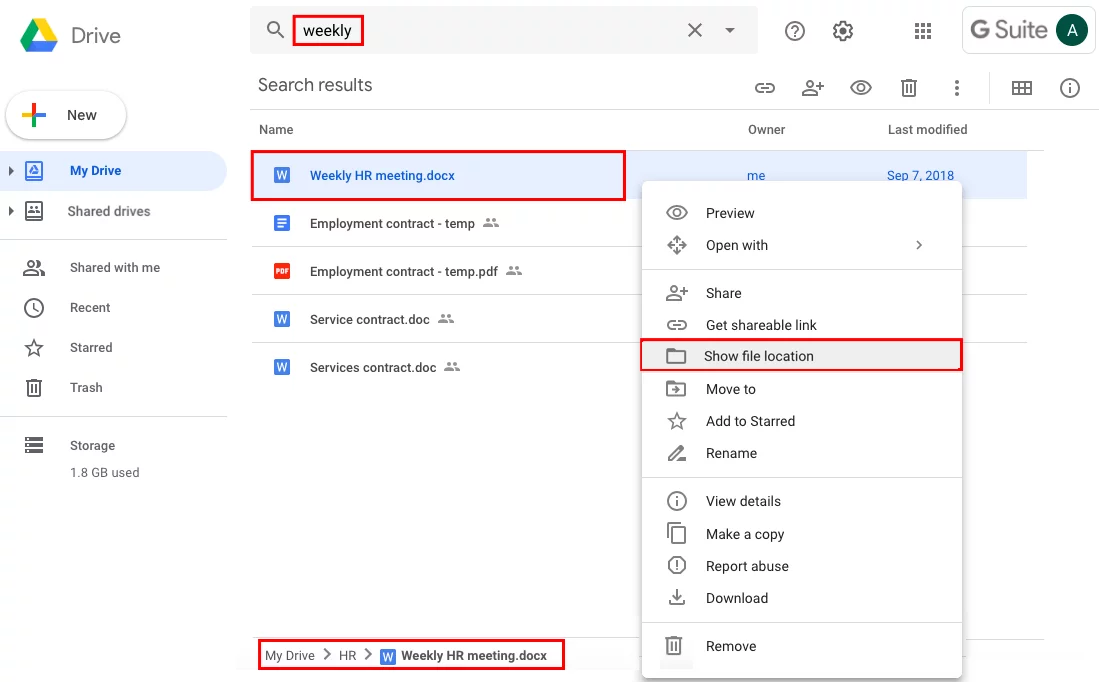Choose Make a copy
This screenshot has height=683, width=1099.
tap(802, 534)
